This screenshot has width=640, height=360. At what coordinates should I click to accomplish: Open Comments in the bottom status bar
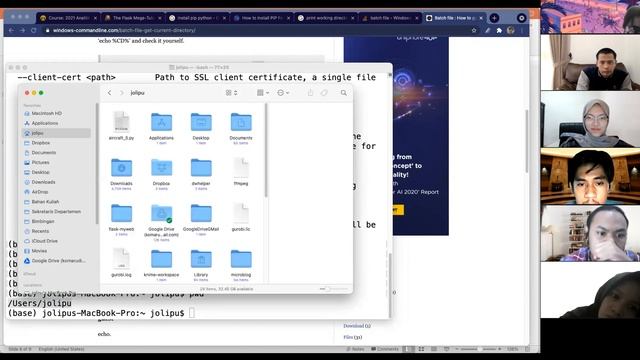click(x=384, y=349)
